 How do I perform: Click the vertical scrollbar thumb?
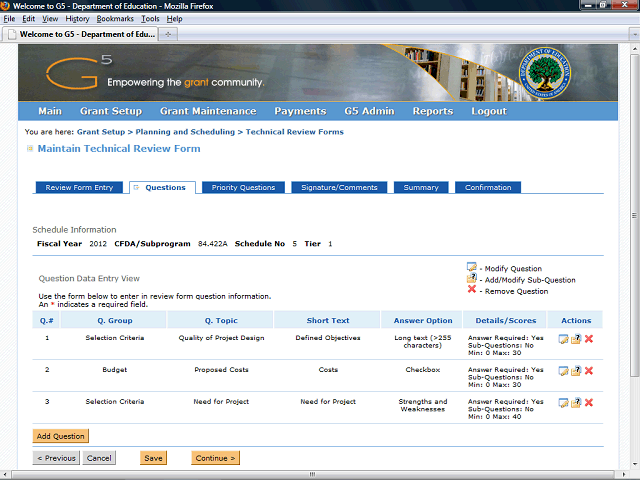(x=634, y=216)
